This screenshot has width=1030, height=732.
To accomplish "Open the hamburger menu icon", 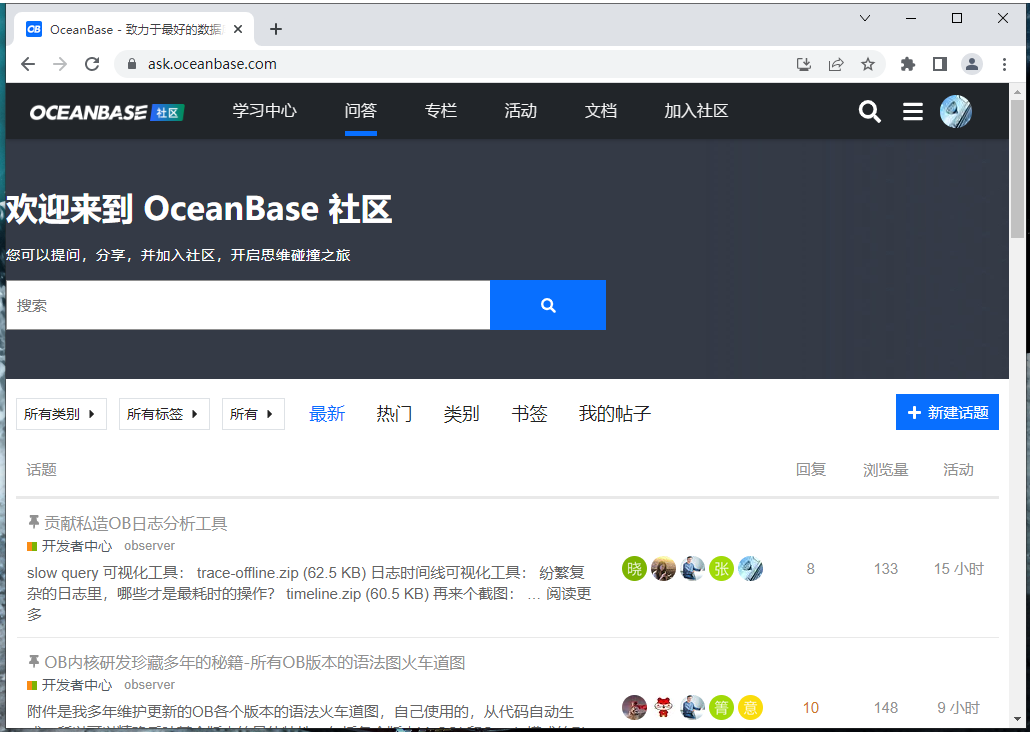I will pyautogui.click(x=912, y=112).
